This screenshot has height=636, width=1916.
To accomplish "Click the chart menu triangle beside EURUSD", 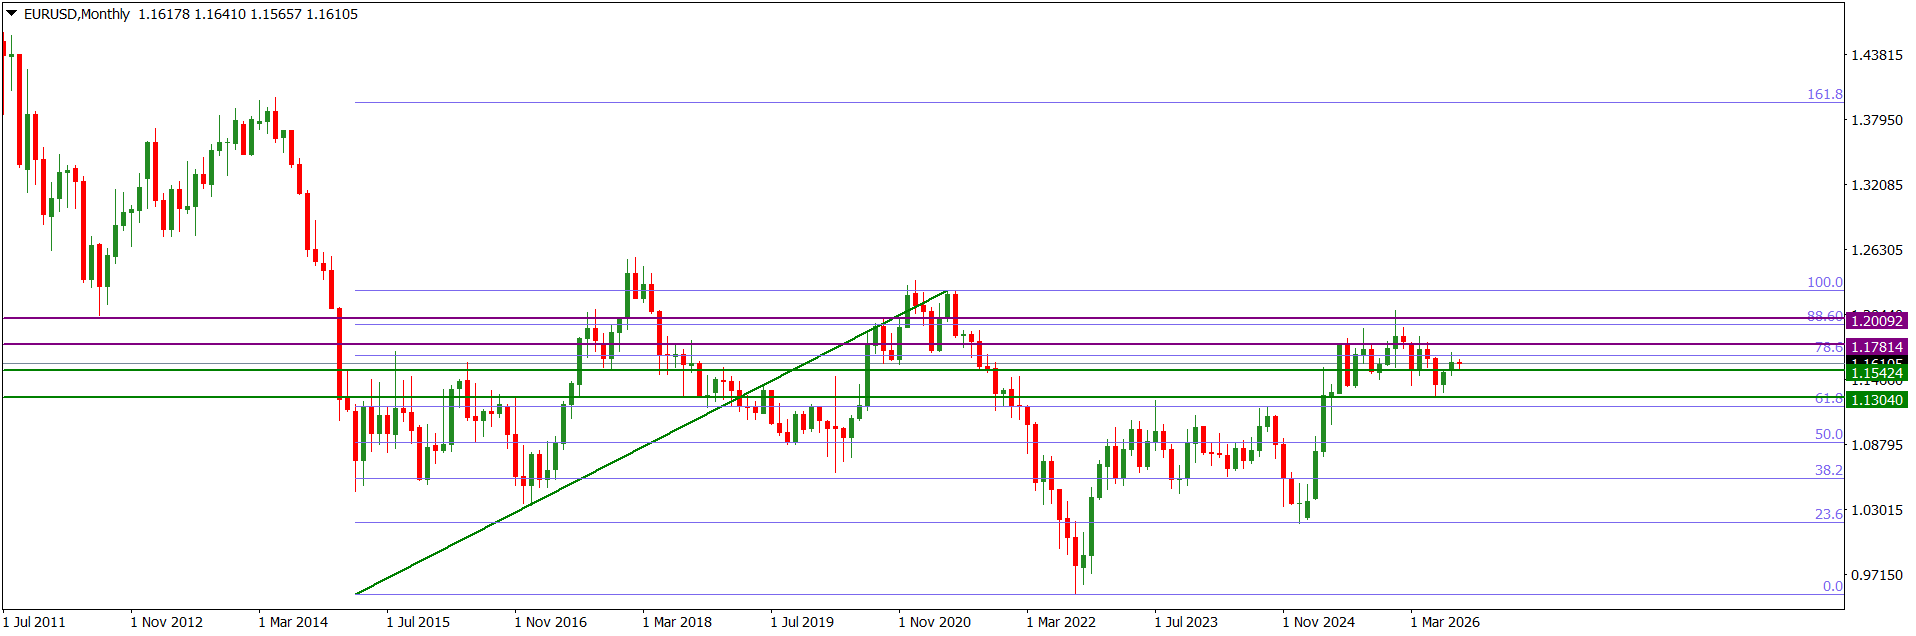I will (x=12, y=14).
